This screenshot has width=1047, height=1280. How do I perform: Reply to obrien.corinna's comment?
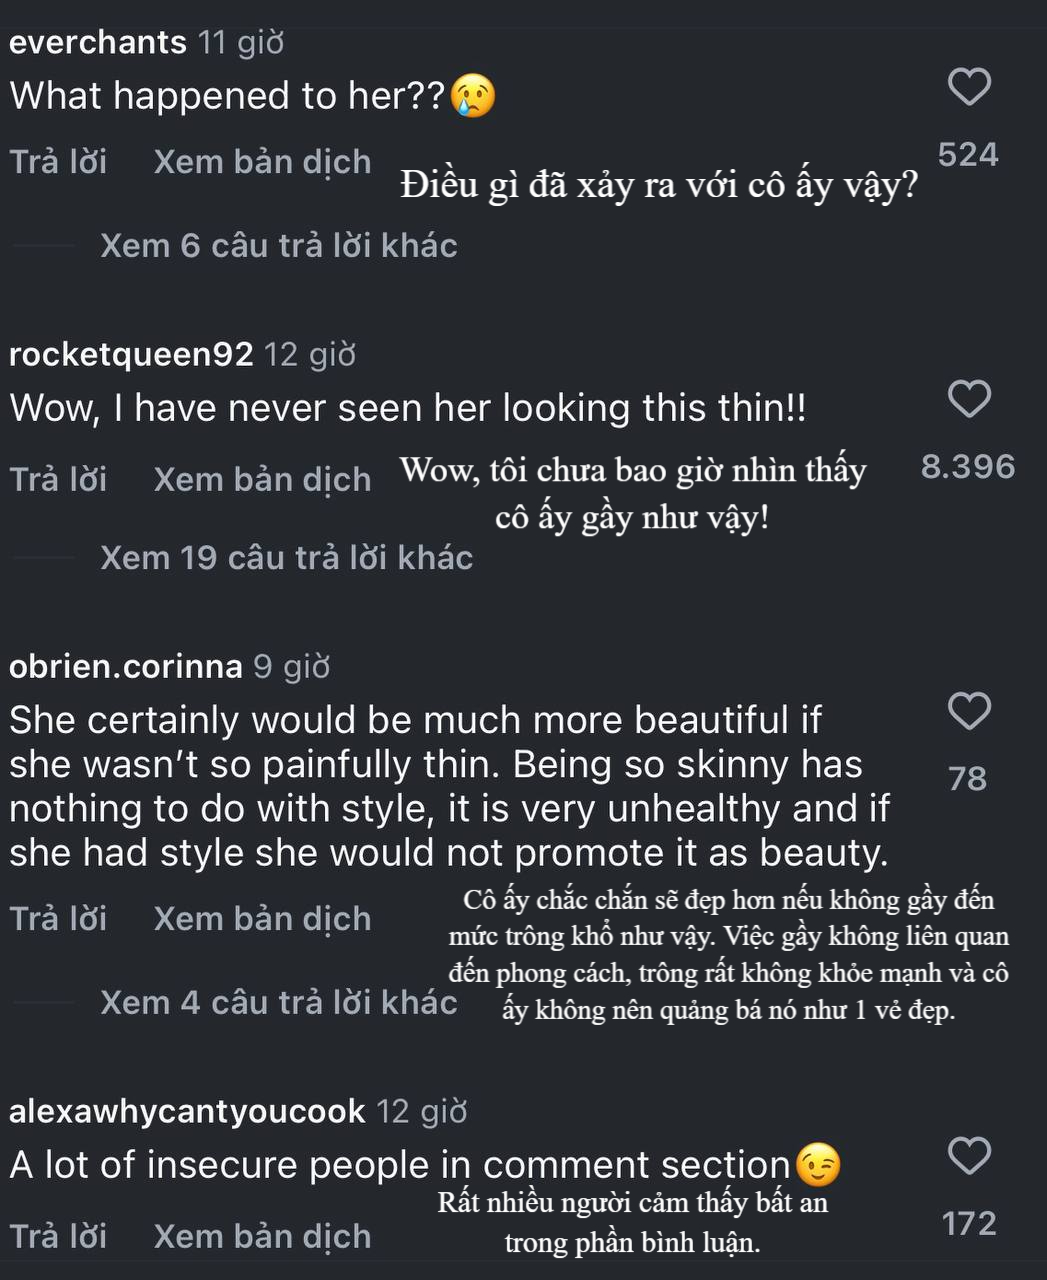[x=58, y=919]
